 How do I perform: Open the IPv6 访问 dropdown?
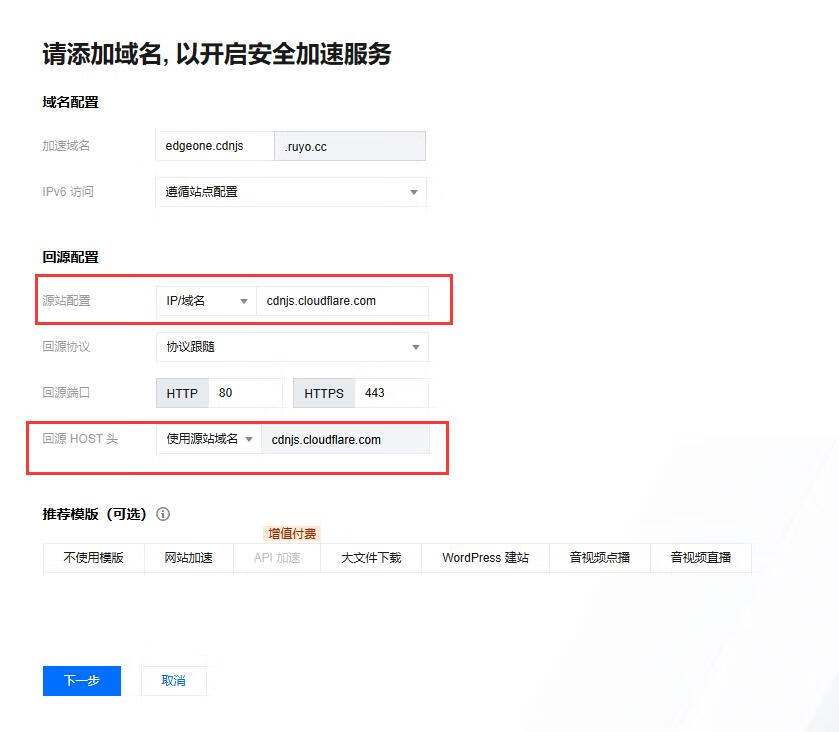click(x=290, y=192)
